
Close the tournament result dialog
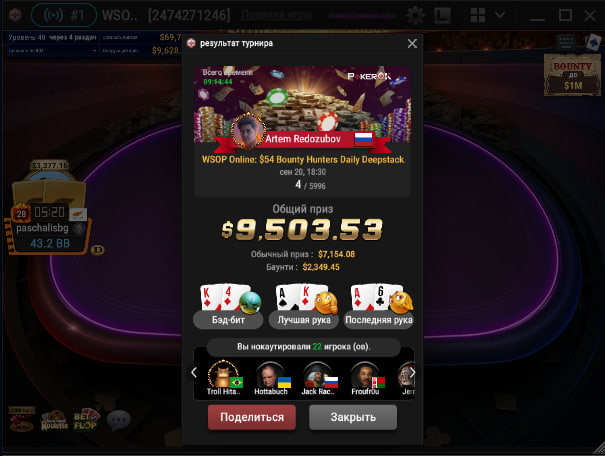(412, 44)
